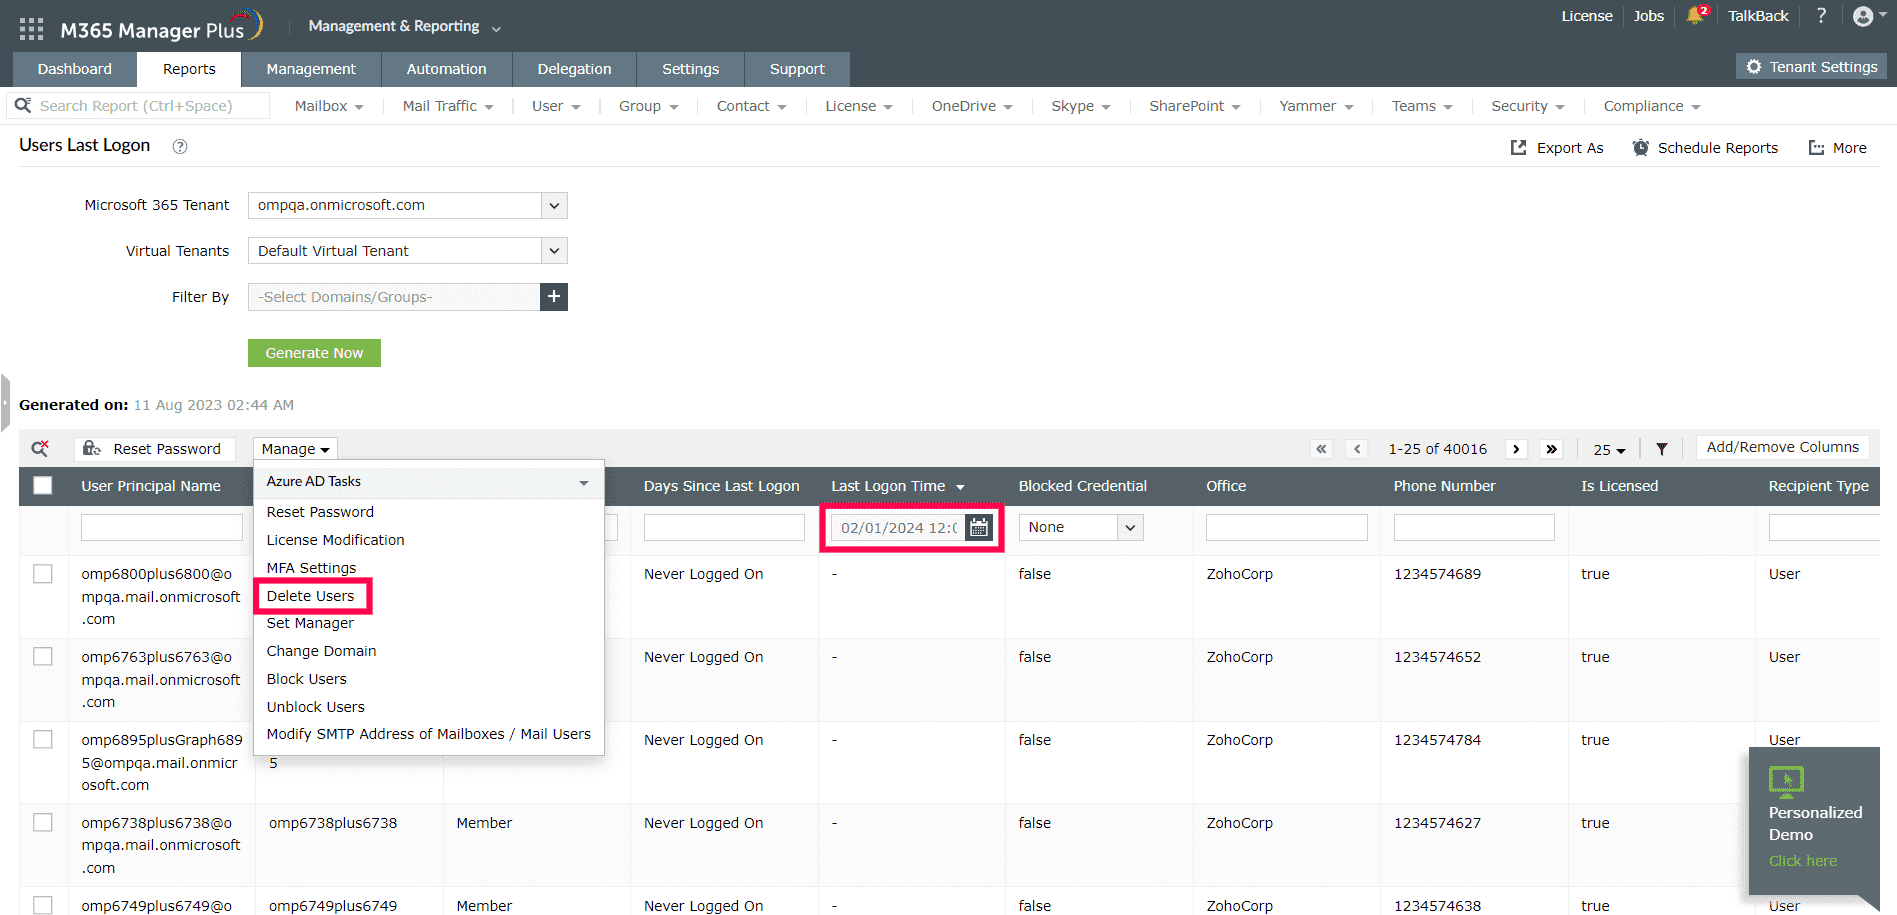The image size is (1897, 915).
Task: Click the Days Since Last Logon filter field
Action: point(724,527)
